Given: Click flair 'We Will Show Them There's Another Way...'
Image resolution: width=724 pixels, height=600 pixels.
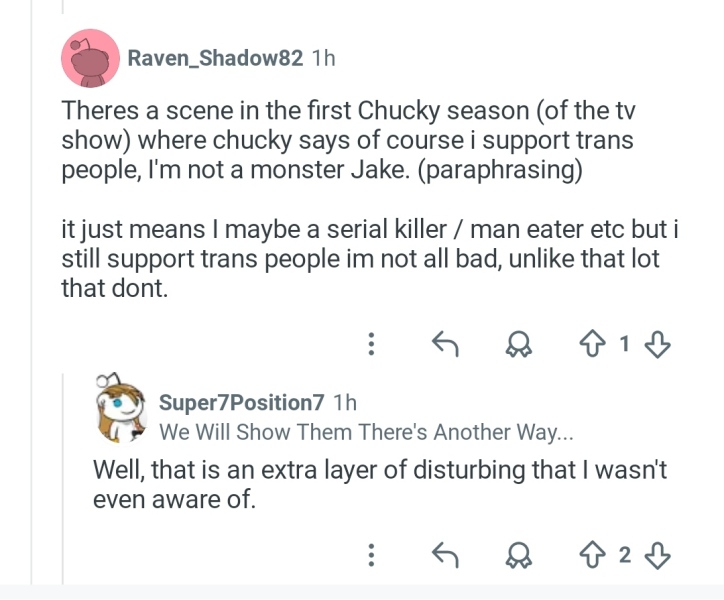Looking at the screenshot, I should [366, 432].
